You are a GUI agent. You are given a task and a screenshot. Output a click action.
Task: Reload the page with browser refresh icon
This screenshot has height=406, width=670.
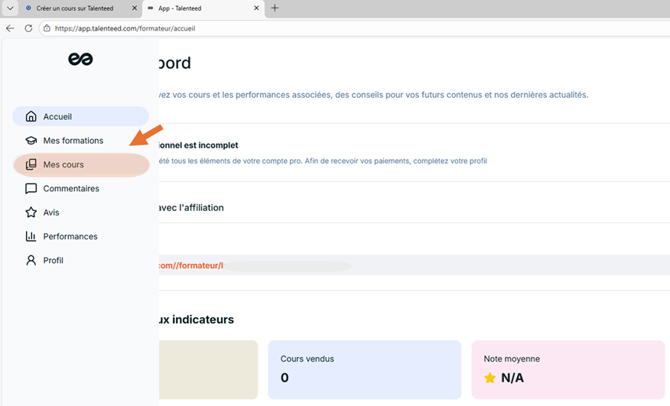coord(28,28)
